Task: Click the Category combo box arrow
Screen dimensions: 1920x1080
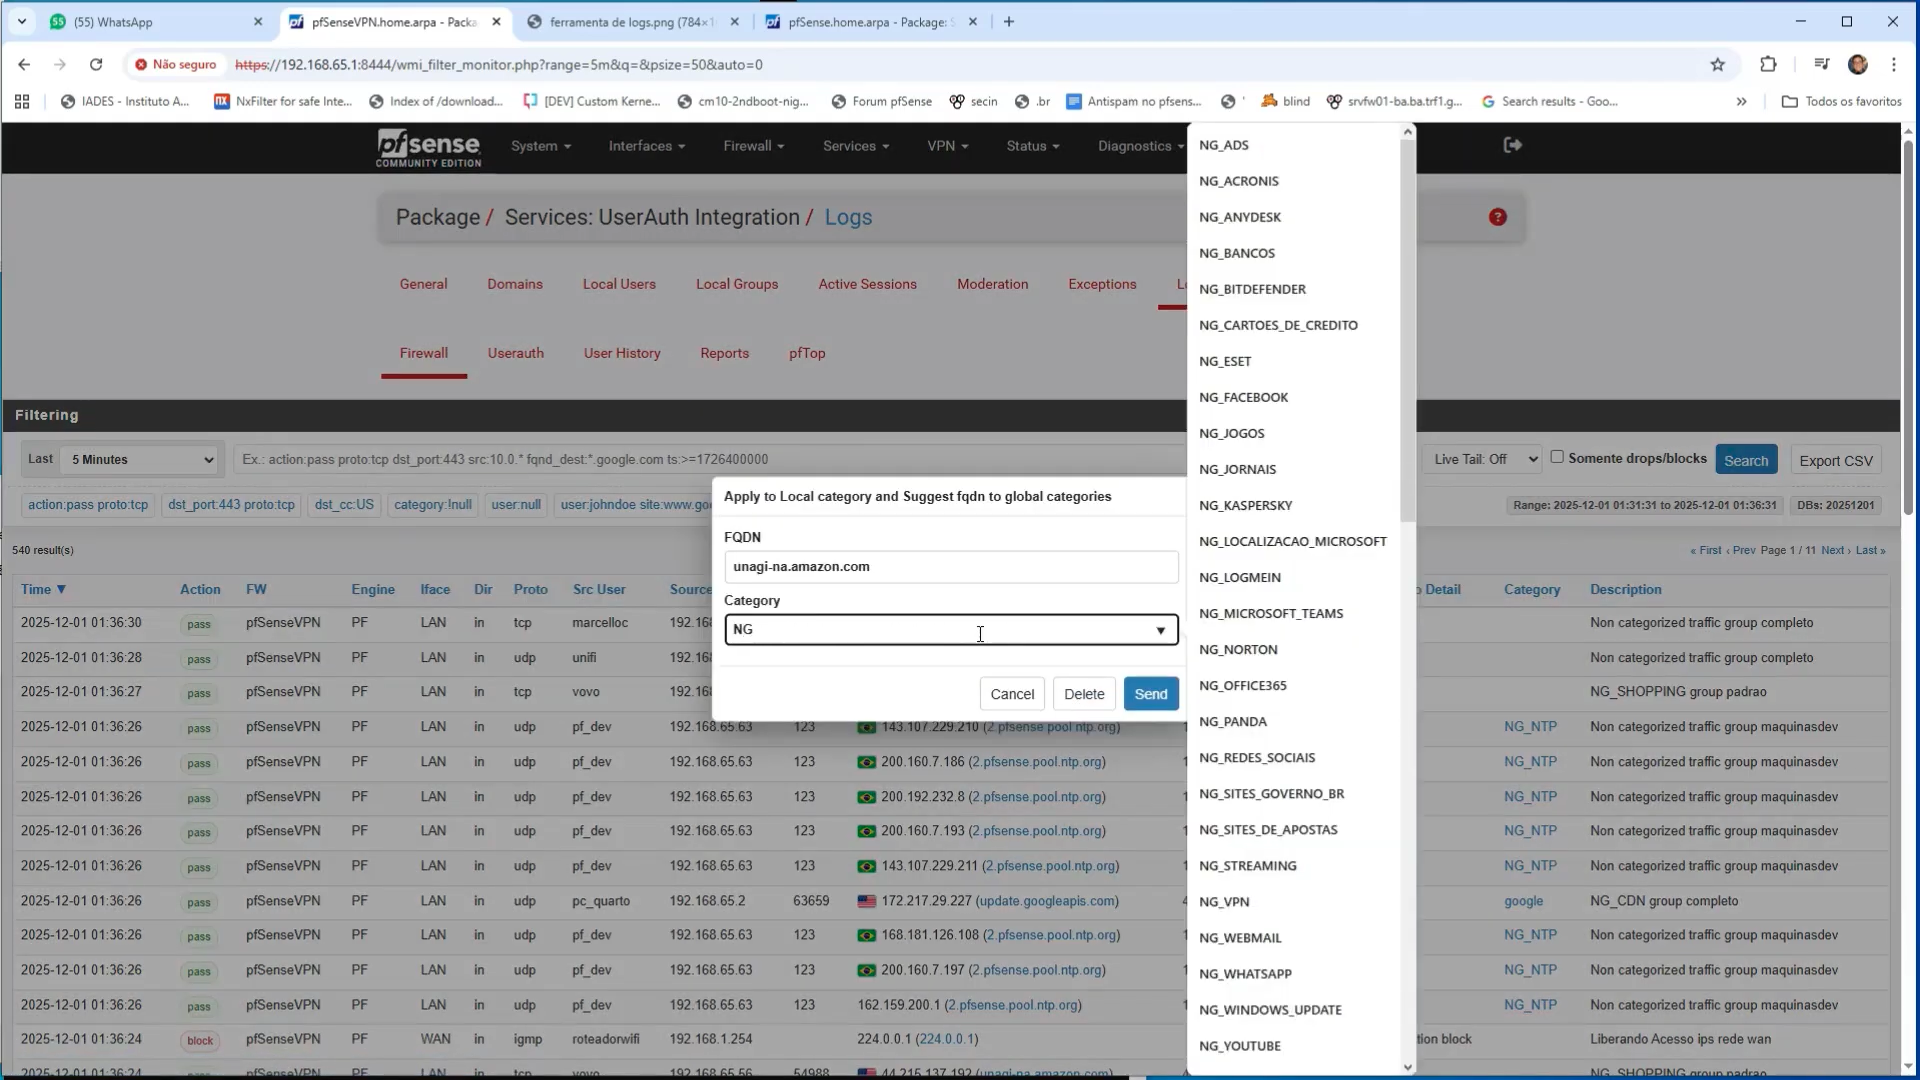Action: 1160,630
